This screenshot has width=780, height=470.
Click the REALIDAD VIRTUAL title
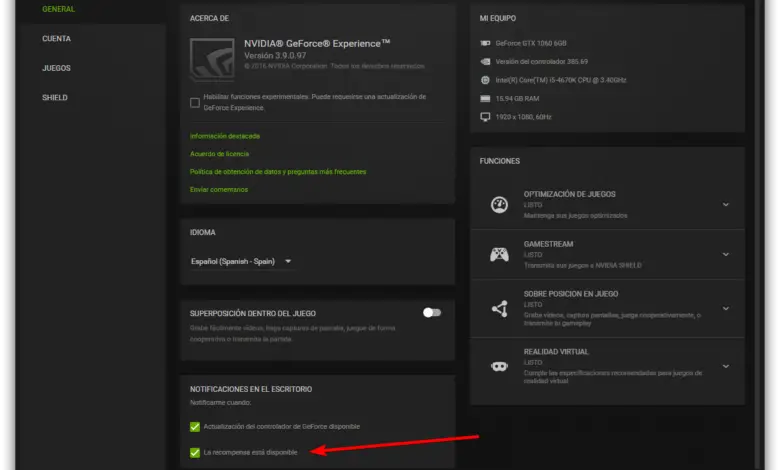[x=556, y=352]
